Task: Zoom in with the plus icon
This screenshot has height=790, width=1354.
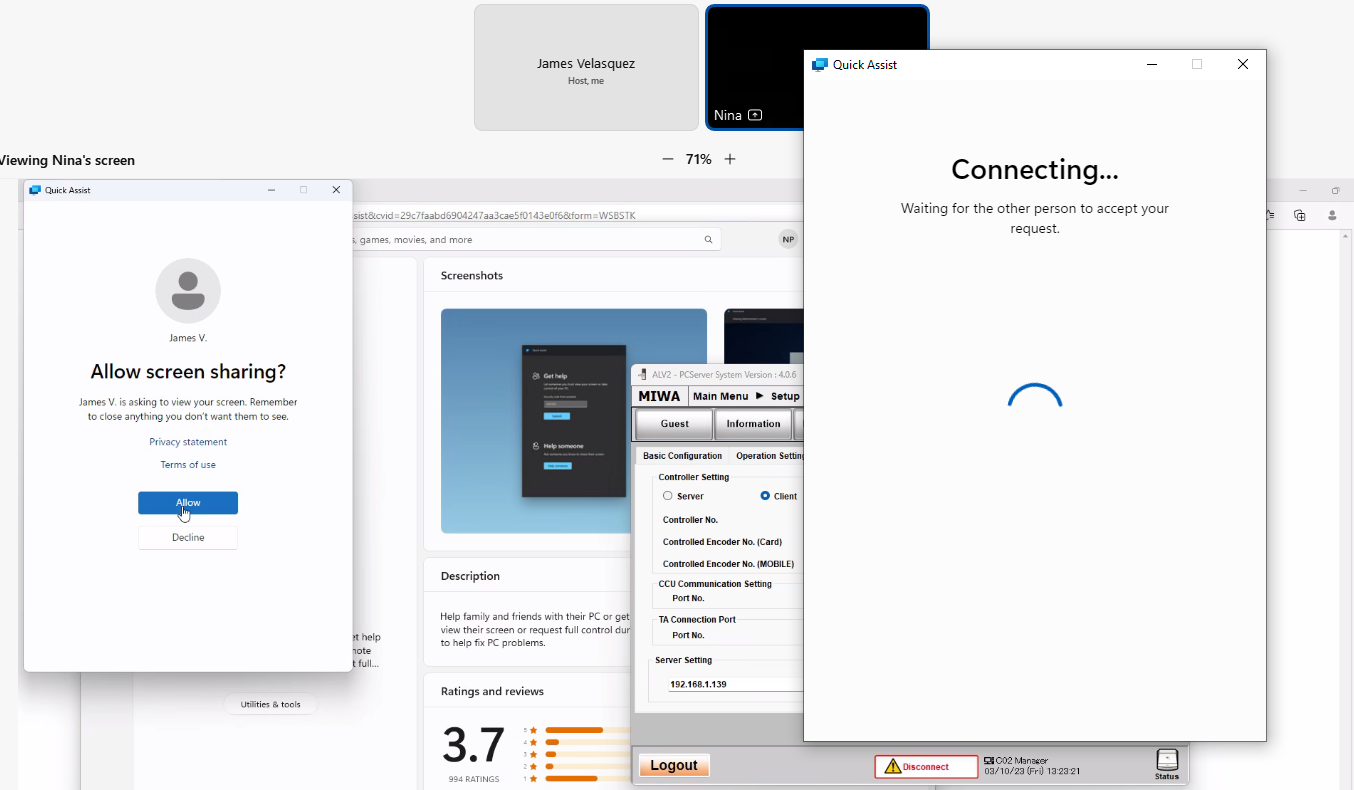Action: 730,160
